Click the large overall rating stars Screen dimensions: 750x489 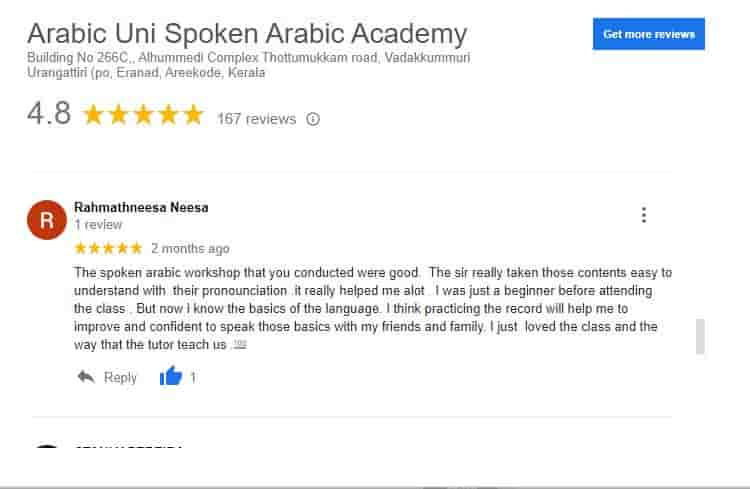tap(143, 115)
